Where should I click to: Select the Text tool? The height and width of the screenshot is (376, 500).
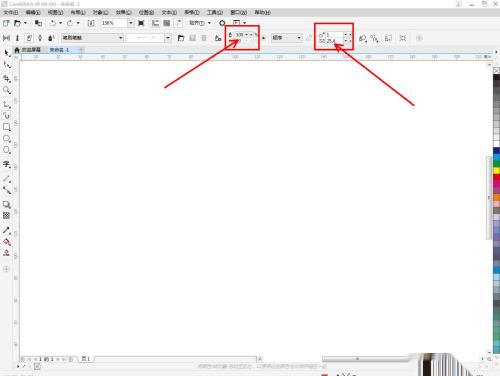6,164
